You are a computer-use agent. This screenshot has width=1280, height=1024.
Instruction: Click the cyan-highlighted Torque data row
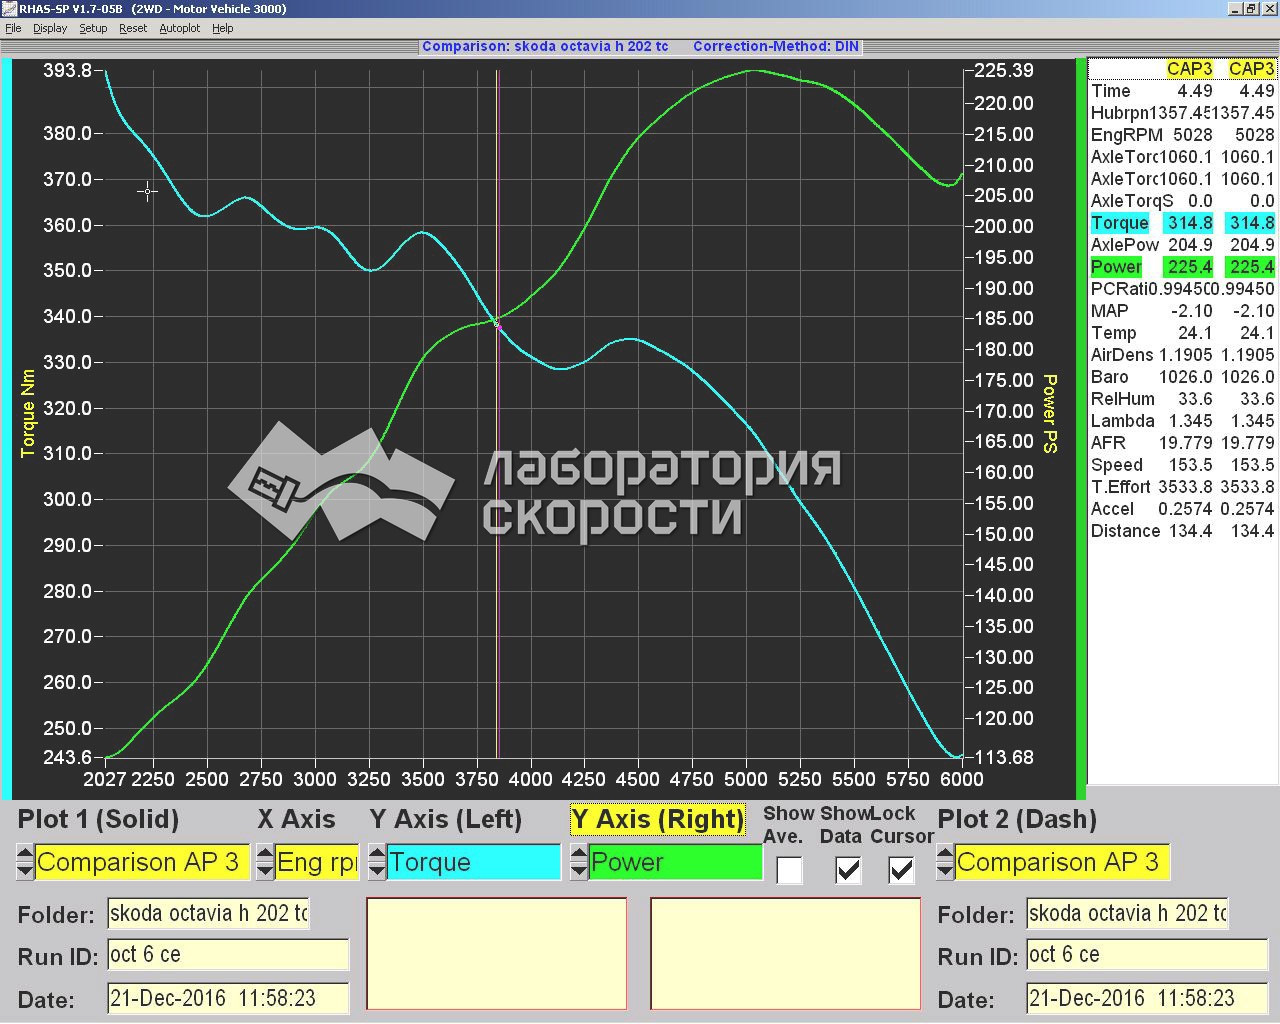coord(1182,223)
